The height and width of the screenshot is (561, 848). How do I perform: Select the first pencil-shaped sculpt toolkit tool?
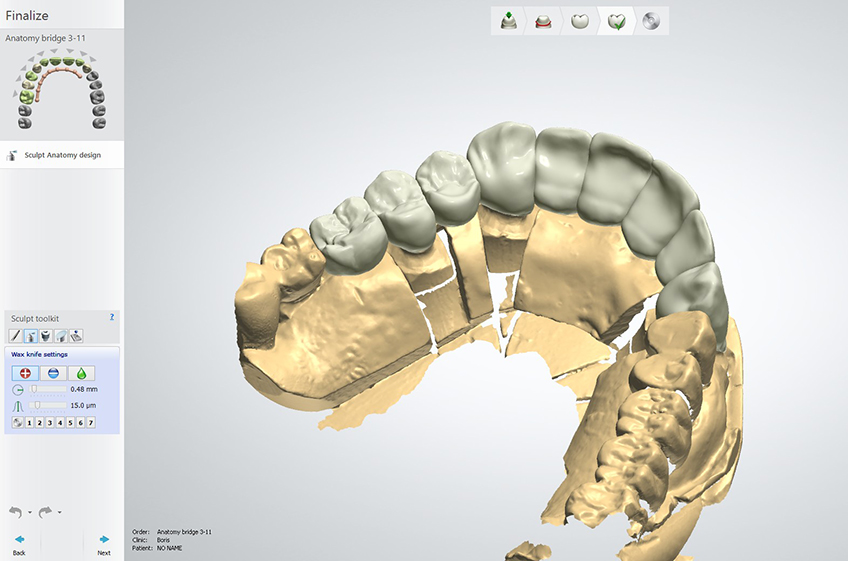click(15, 335)
